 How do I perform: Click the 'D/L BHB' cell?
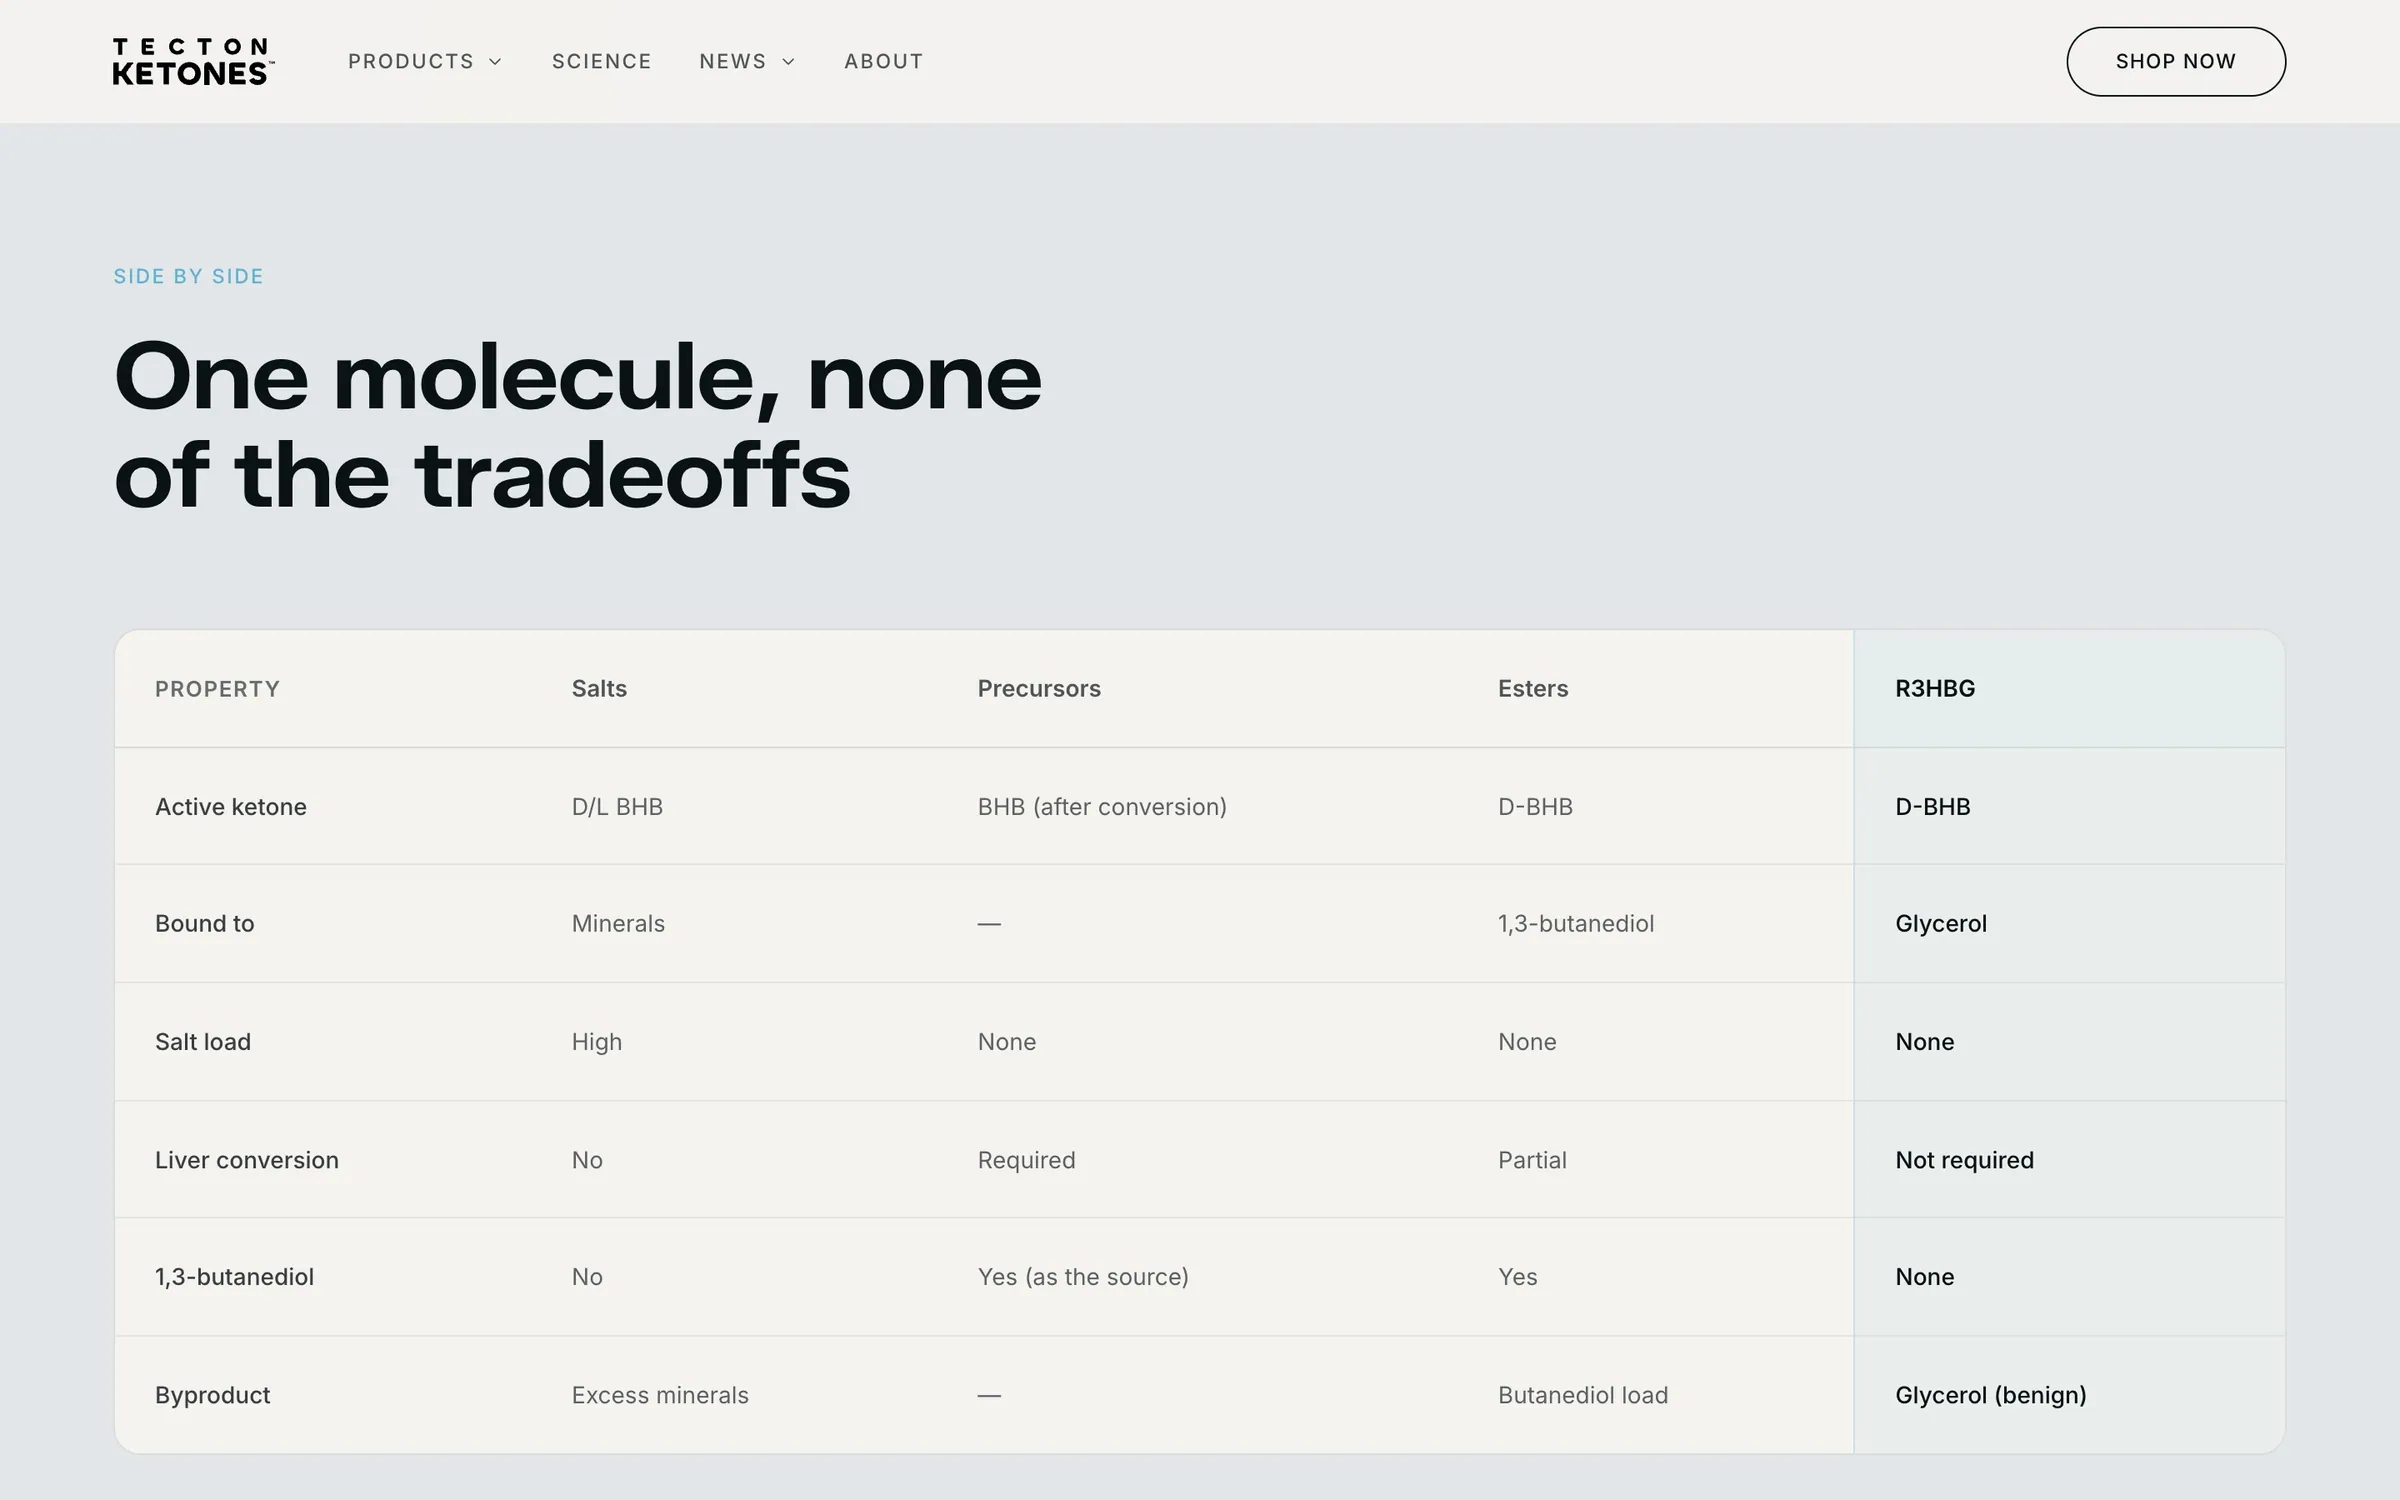click(617, 807)
